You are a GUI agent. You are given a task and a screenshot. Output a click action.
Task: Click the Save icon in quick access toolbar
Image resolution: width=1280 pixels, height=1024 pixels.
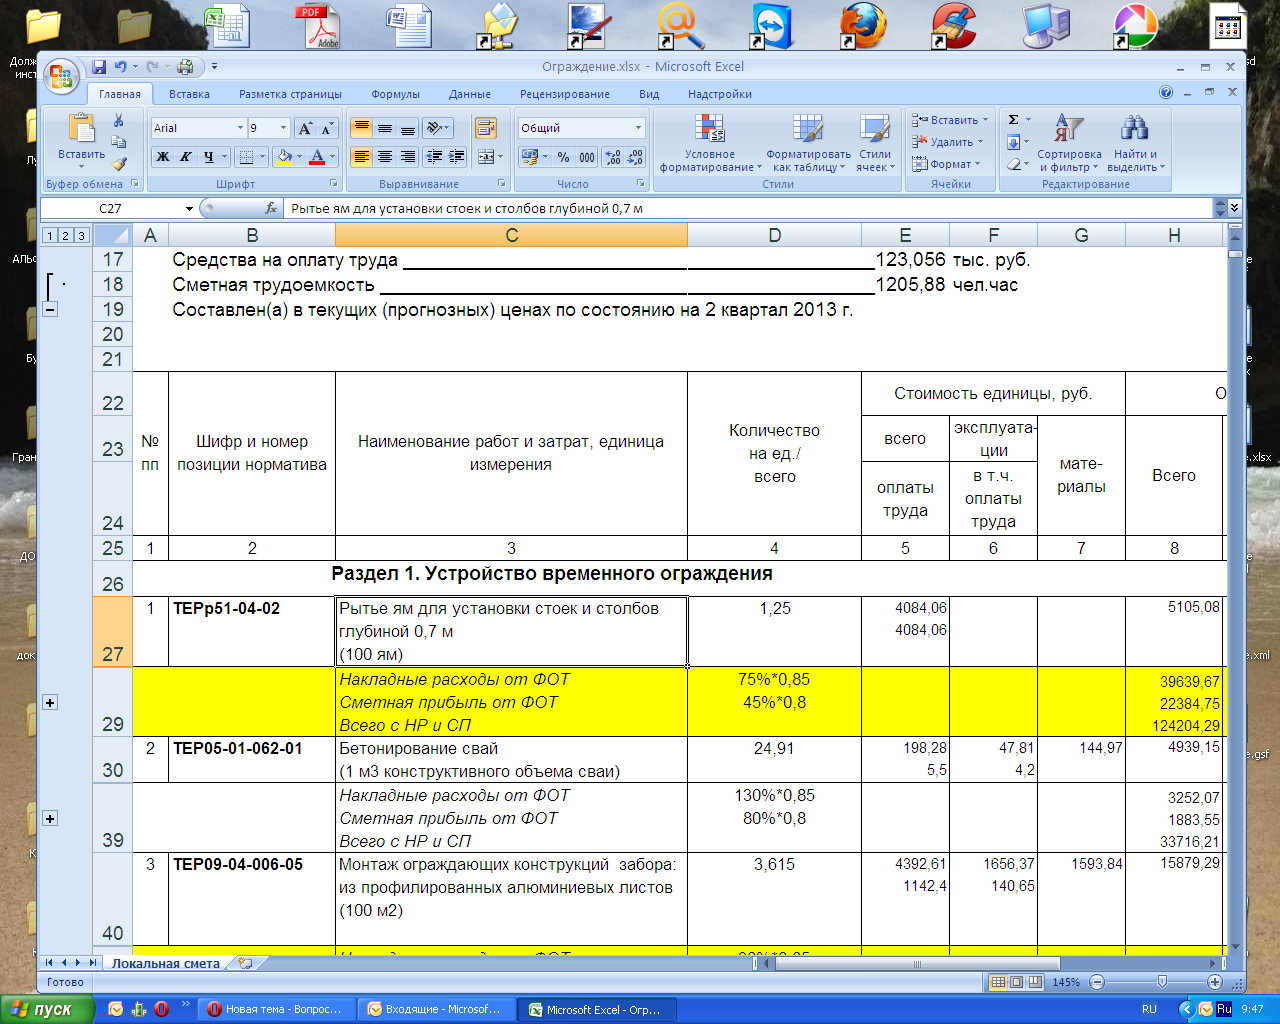point(99,67)
